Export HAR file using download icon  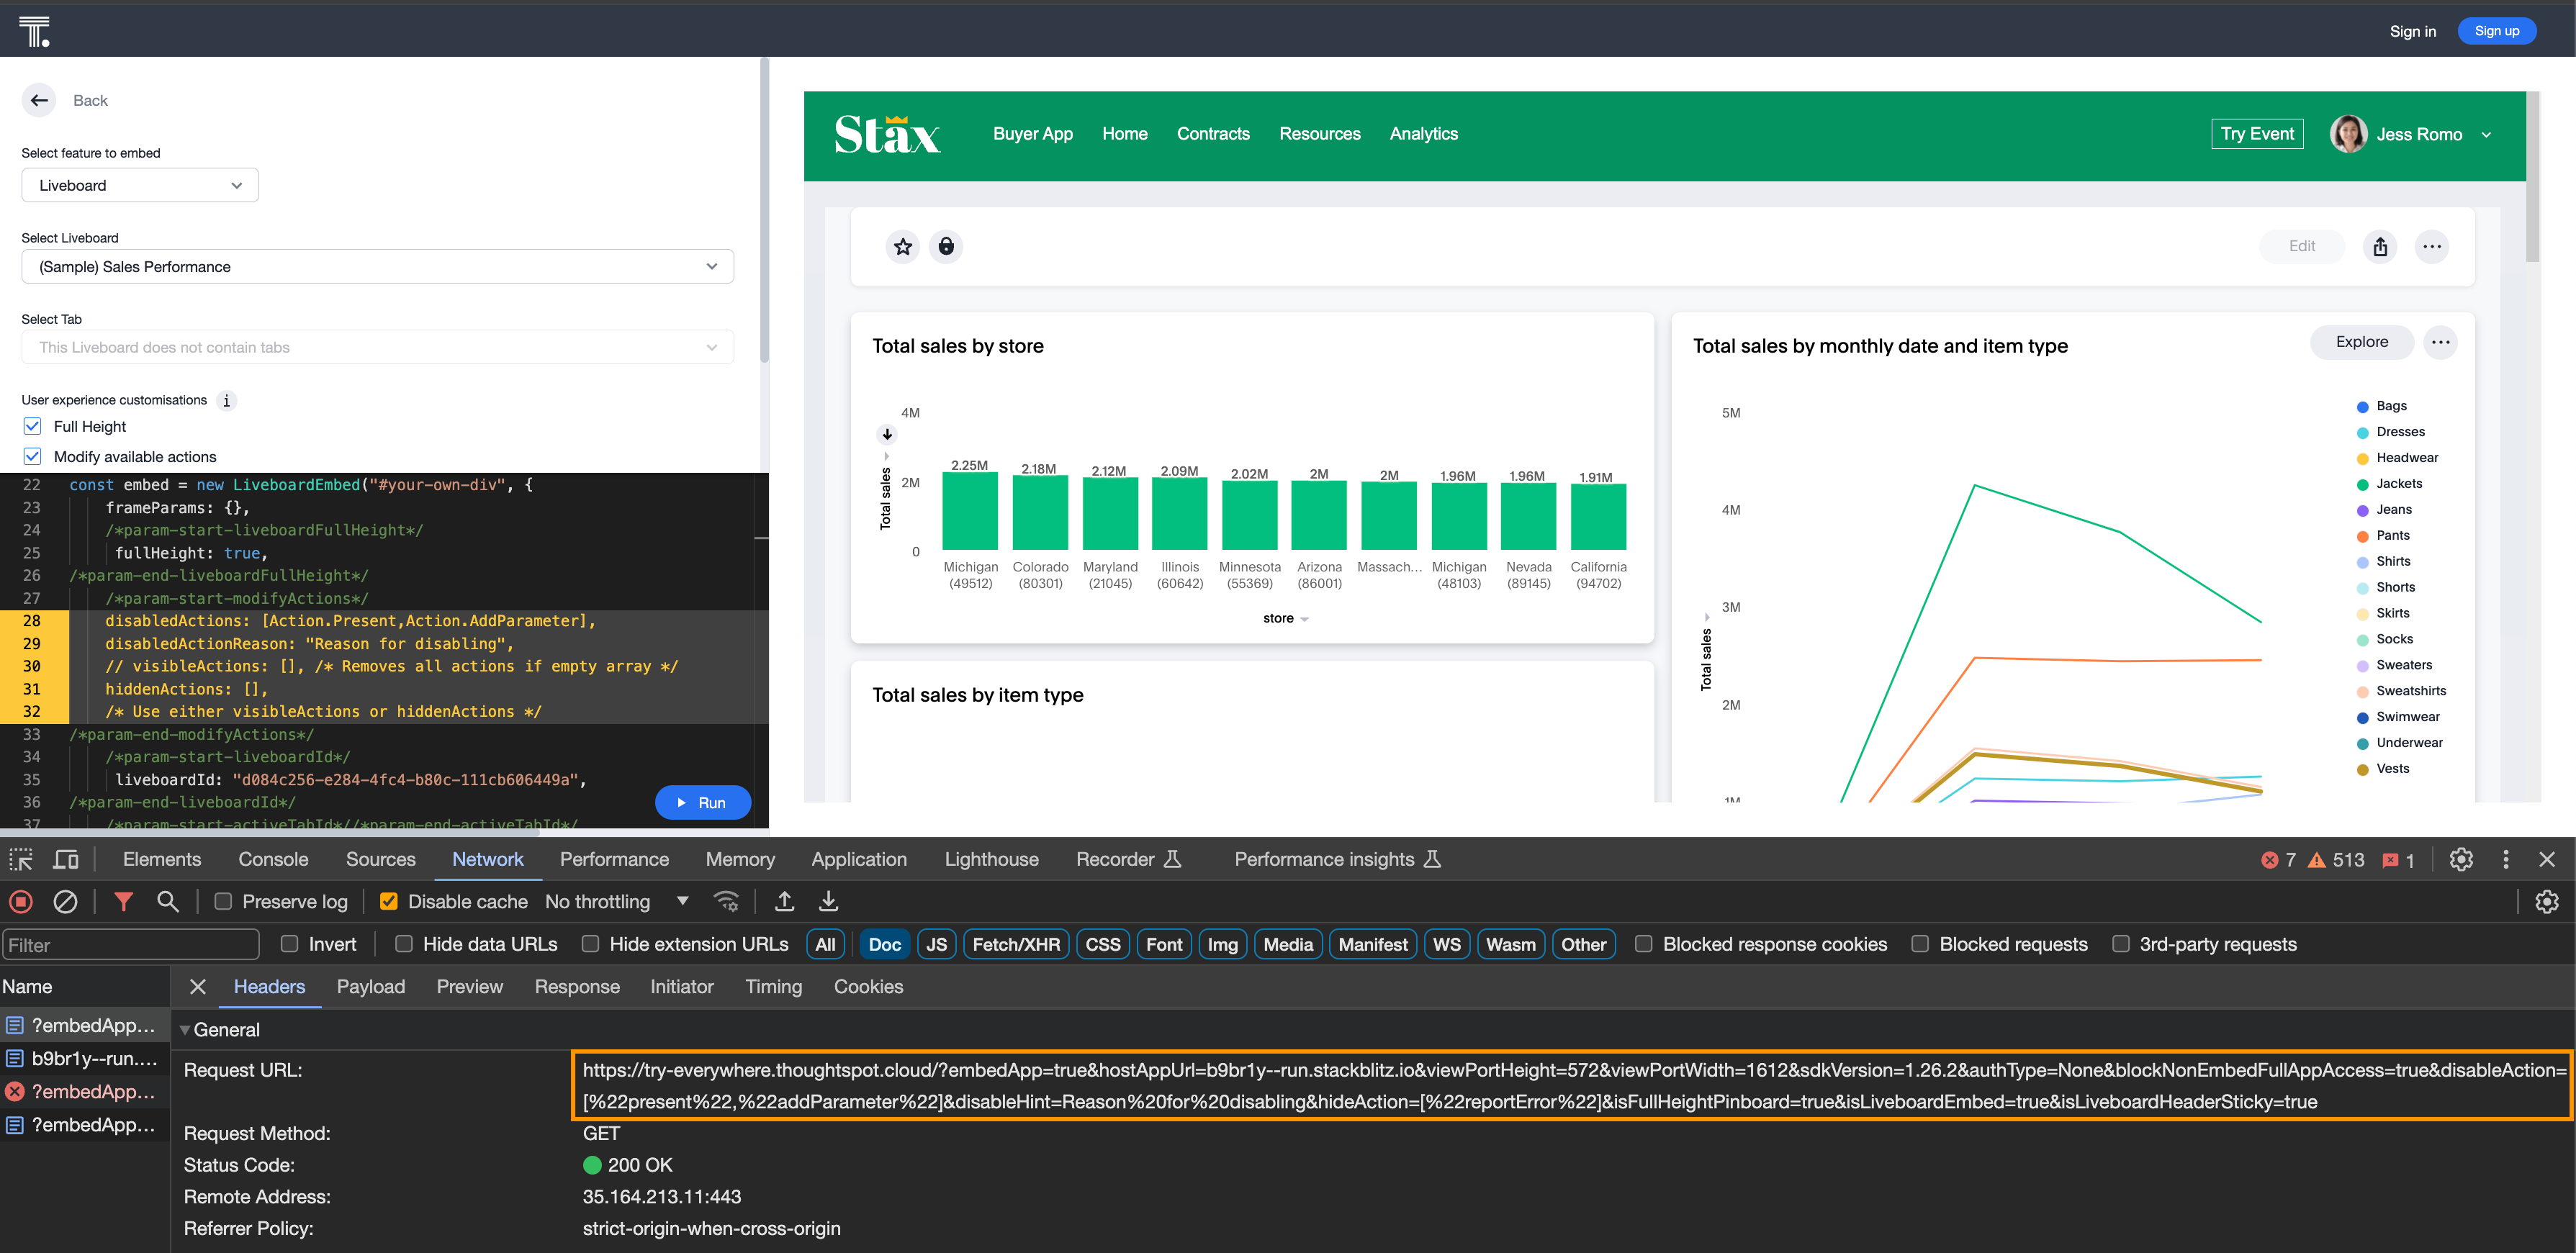(x=828, y=901)
